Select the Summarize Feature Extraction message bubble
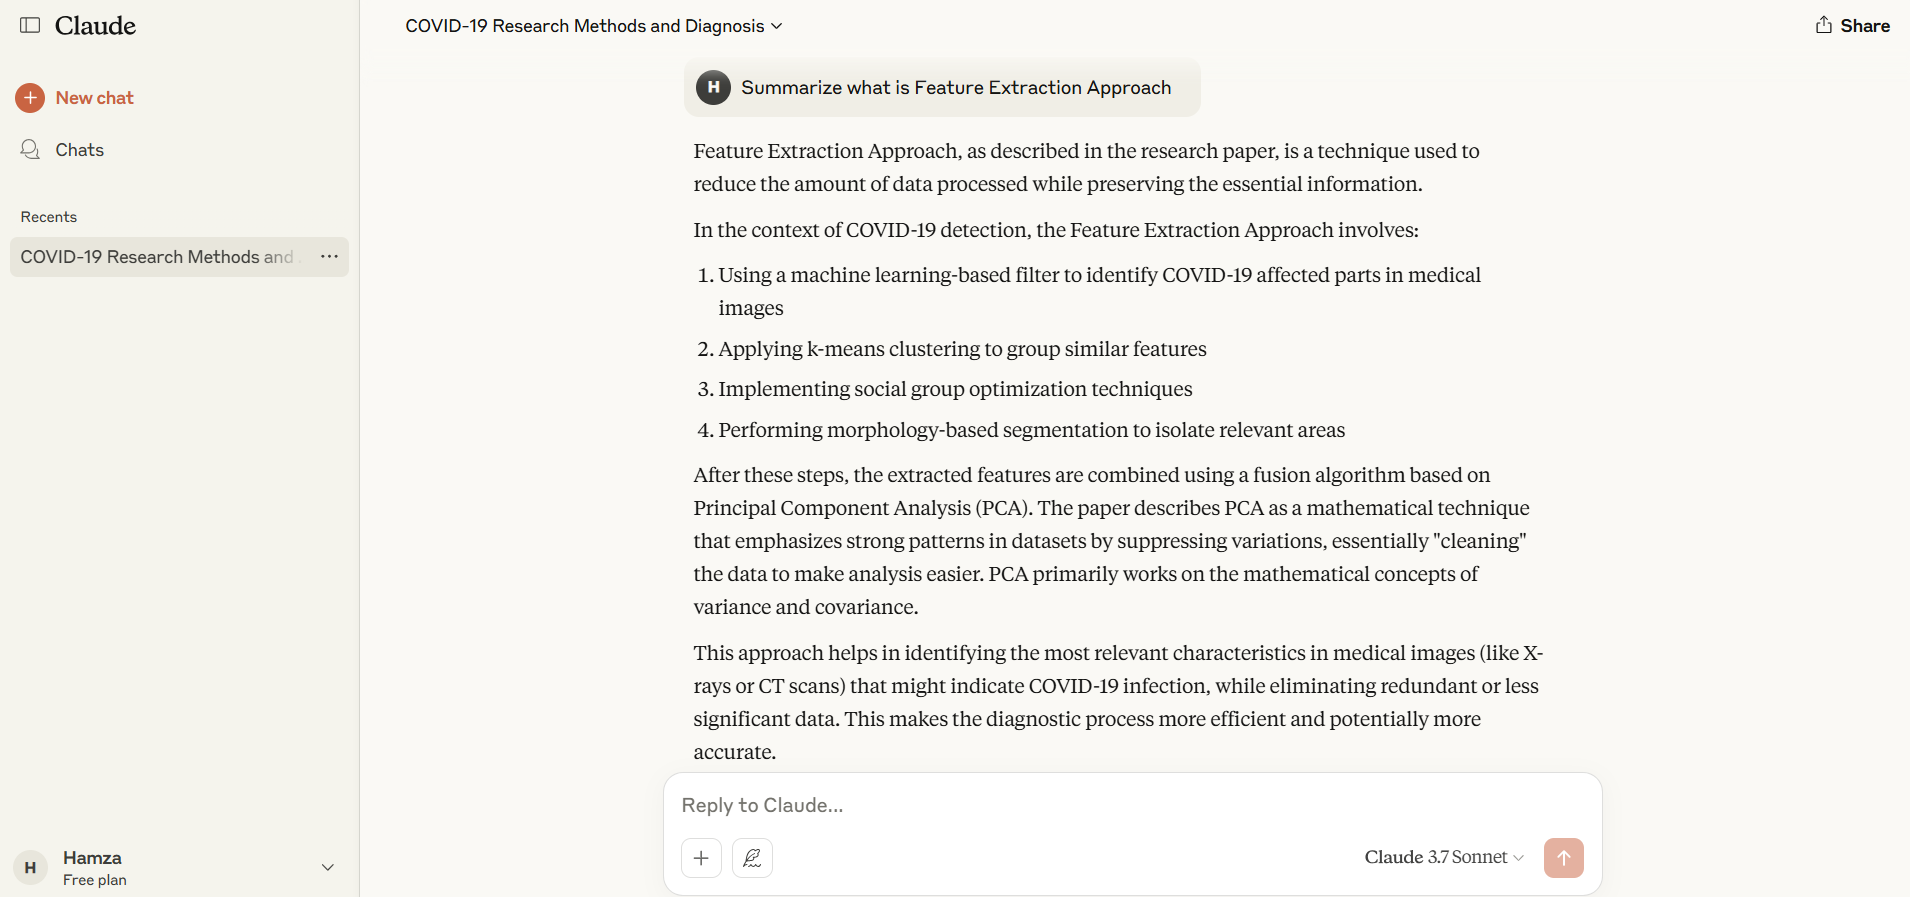This screenshot has height=897, width=1910. pos(956,88)
